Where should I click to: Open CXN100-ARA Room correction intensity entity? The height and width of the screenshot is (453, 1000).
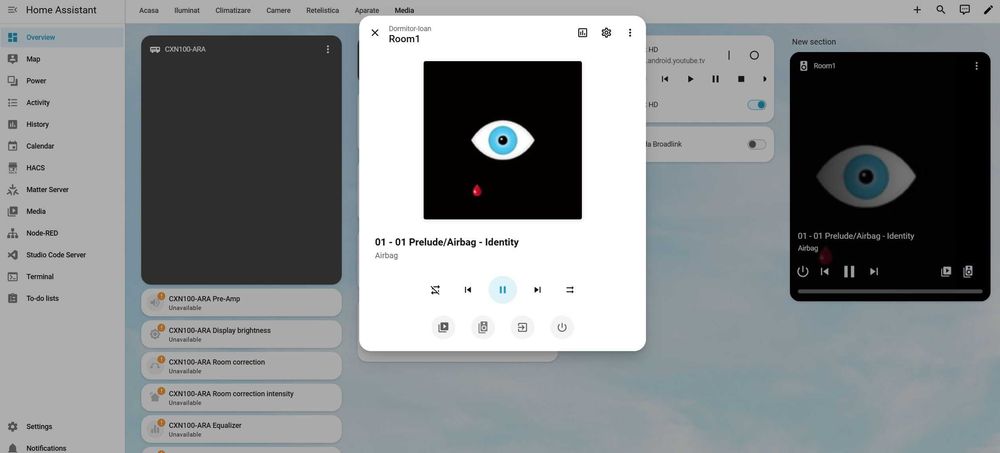[x=241, y=397]
